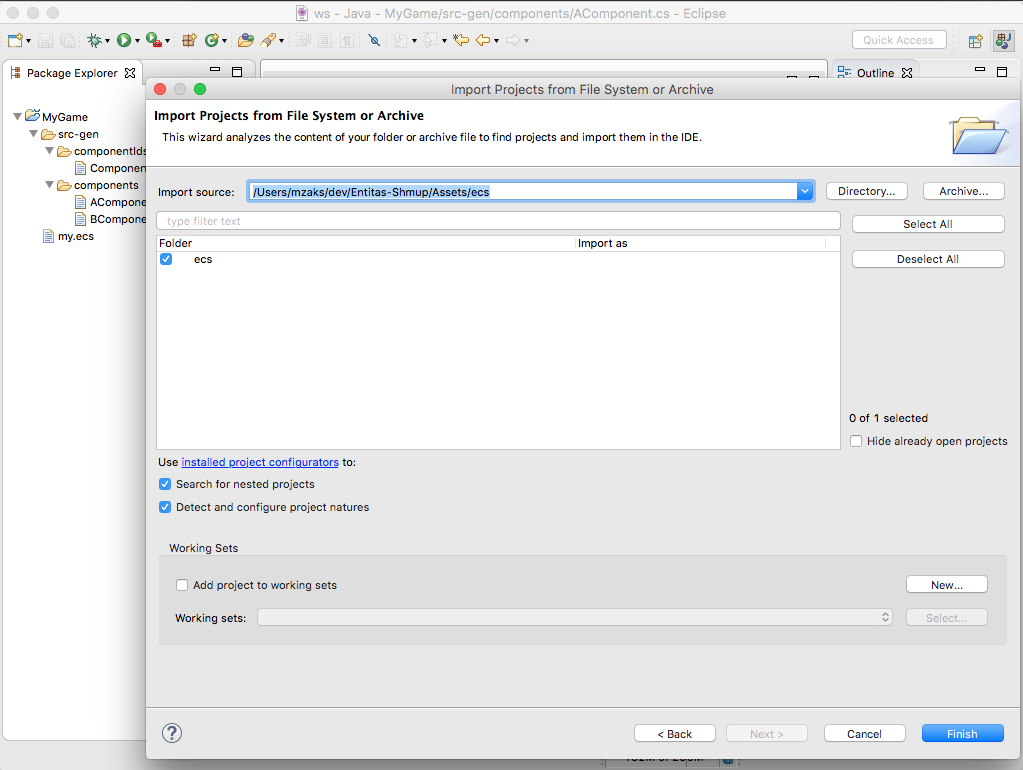1023x770 pixels.
Task: Click the New Java Class icon
Action: (211, 40)
